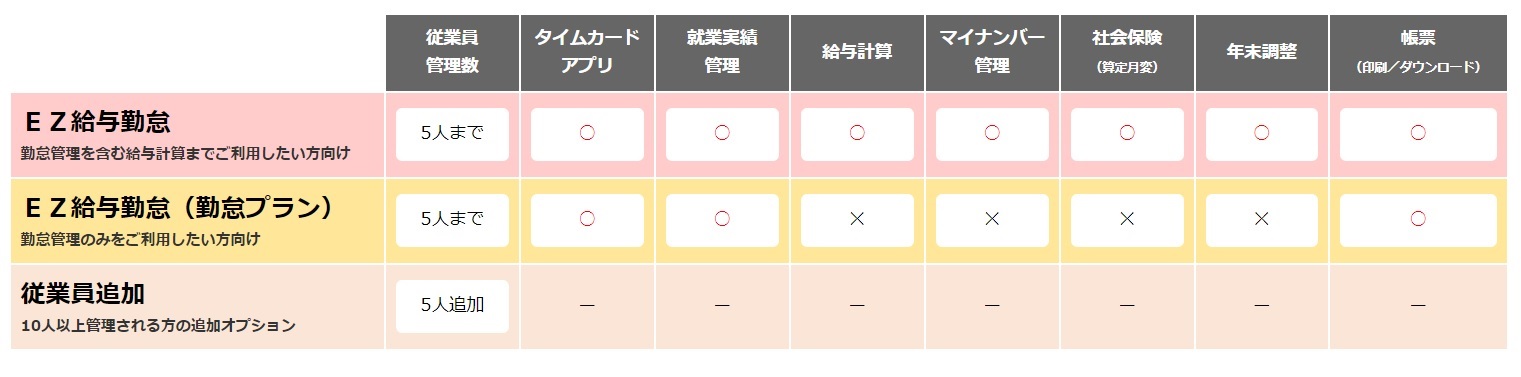Click the X mark for 勤怠プラン 年末調整
Screen dimensions: 1521x377
[x=1262, y=219]
